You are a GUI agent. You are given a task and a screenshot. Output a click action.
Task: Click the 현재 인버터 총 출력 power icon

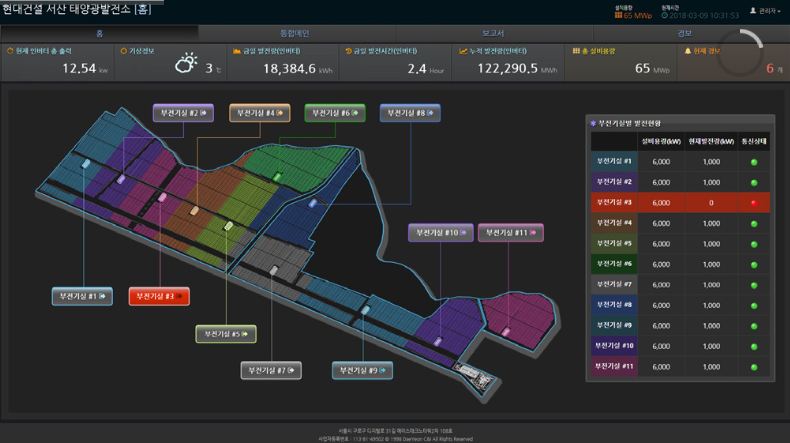[10, 51]
